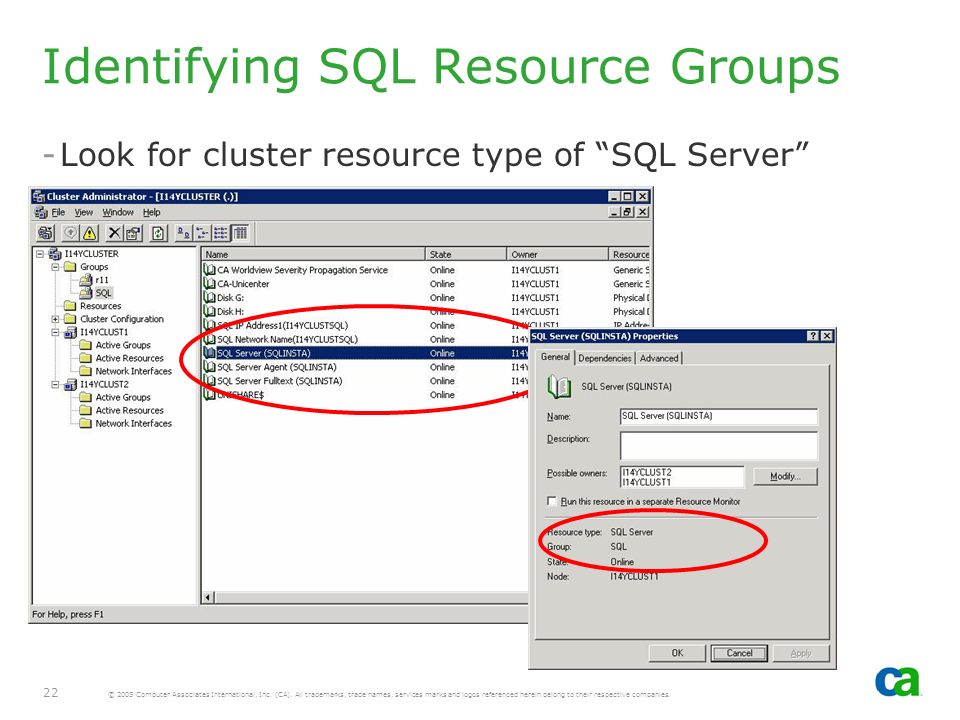This screenshot has height=720, width=960.
Task: Select SQL Server Agent (SQLINSTA) resource row
Action: click(365, 367)
